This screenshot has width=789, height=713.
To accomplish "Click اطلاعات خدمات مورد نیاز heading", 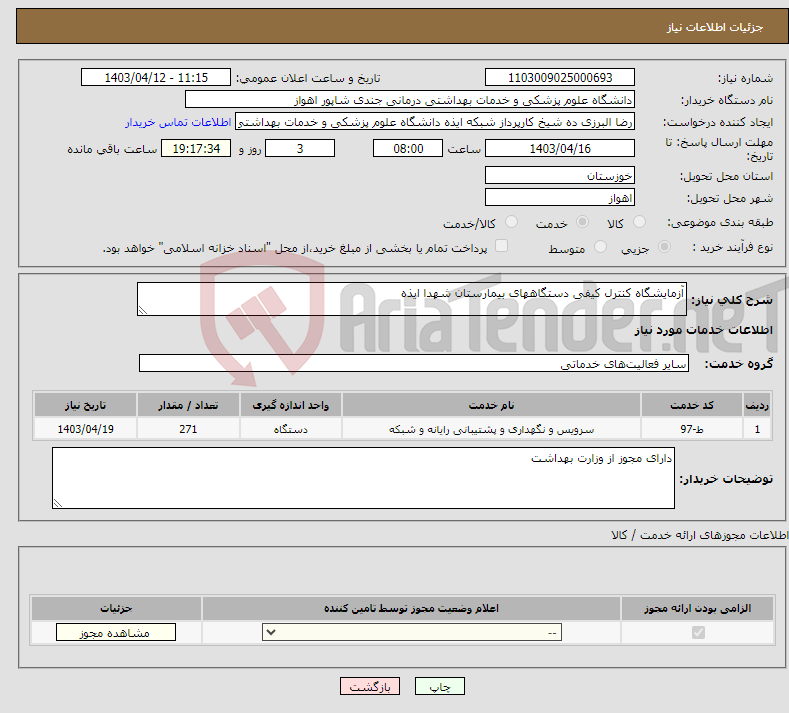I will [703, 330].
